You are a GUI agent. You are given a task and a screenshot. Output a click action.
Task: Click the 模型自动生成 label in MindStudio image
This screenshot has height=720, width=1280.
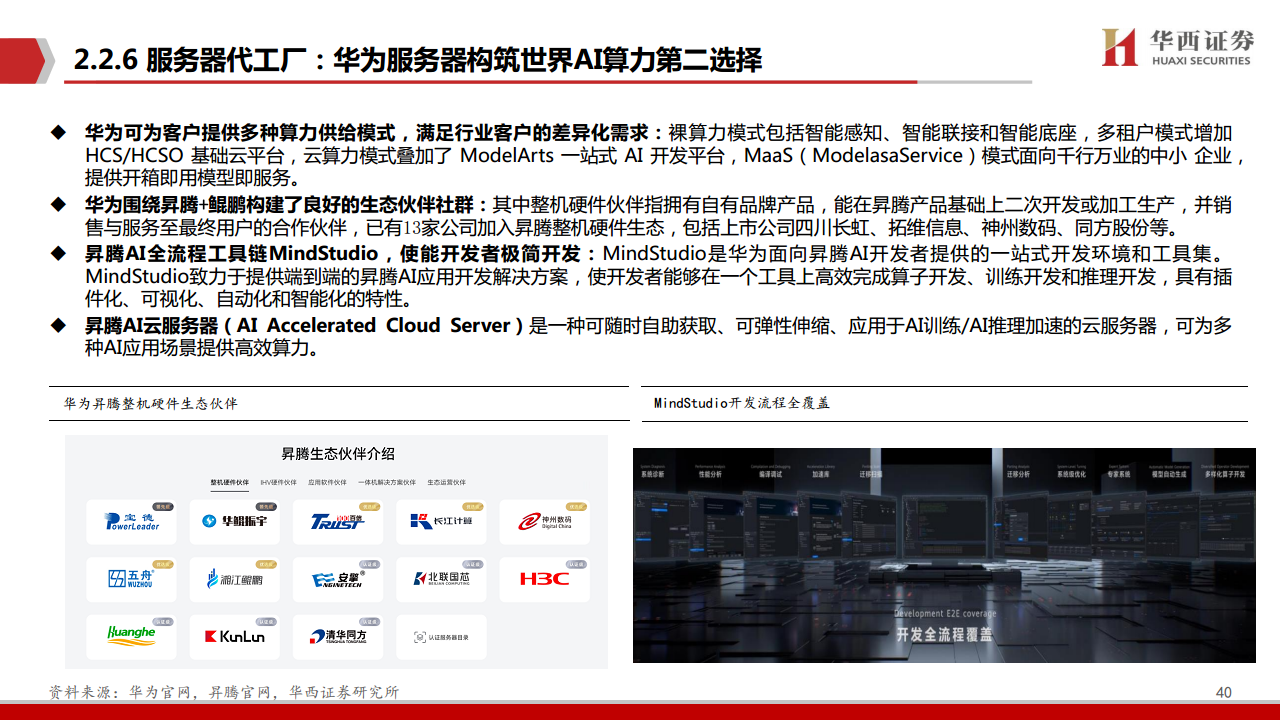(x=1169, y=474)
